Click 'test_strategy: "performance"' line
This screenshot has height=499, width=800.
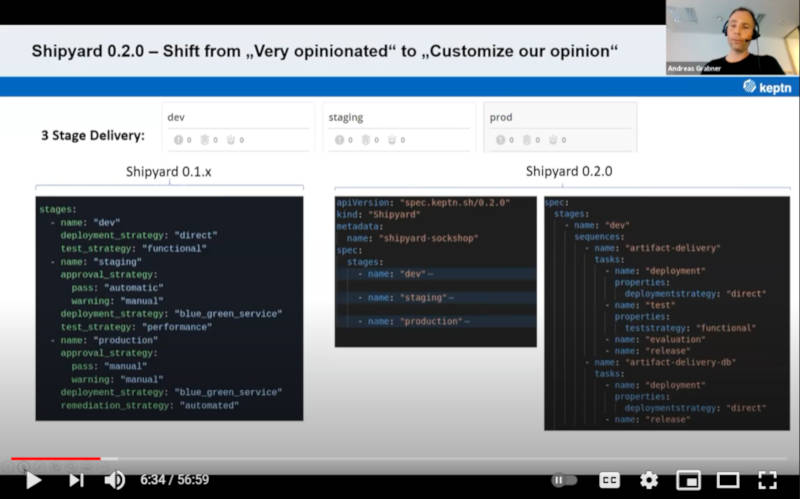136,327
